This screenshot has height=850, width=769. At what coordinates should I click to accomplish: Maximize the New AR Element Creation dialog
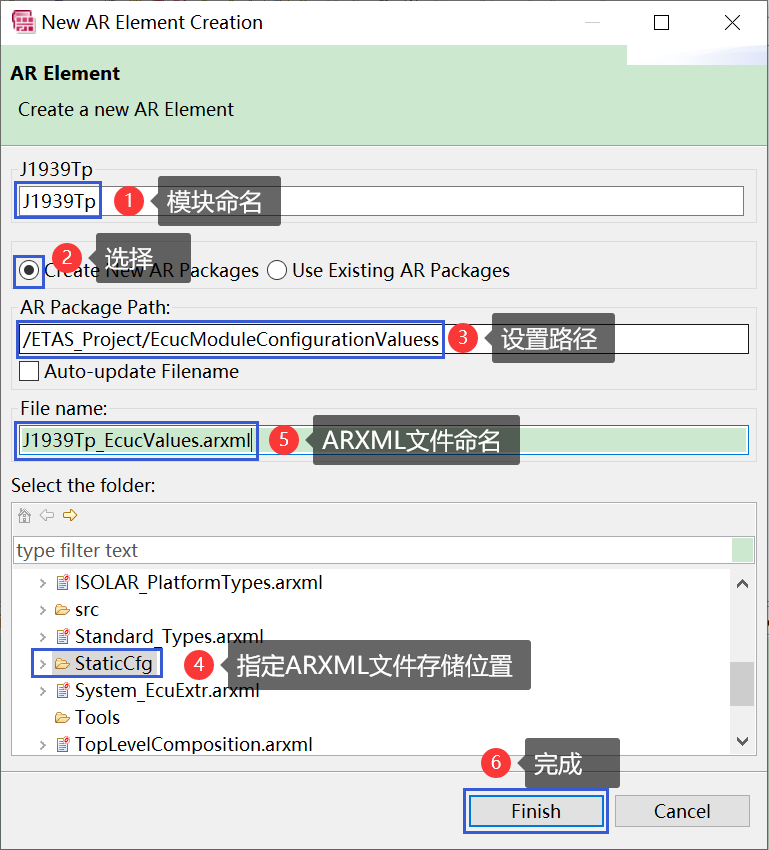pyautogui.click(x=661, y=22)
